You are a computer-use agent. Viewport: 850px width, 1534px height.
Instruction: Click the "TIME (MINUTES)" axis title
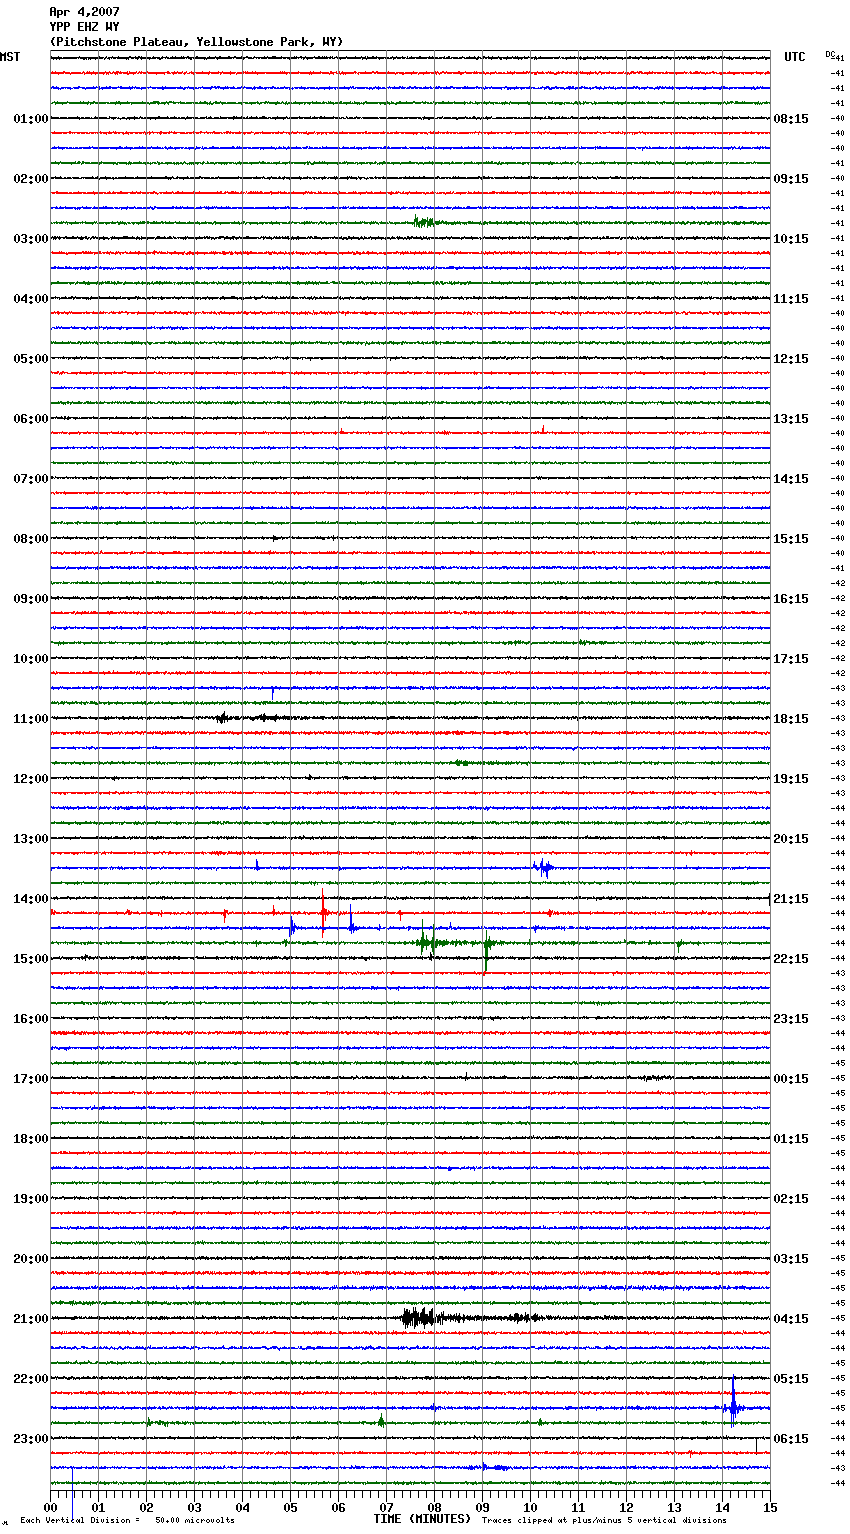422,1519
